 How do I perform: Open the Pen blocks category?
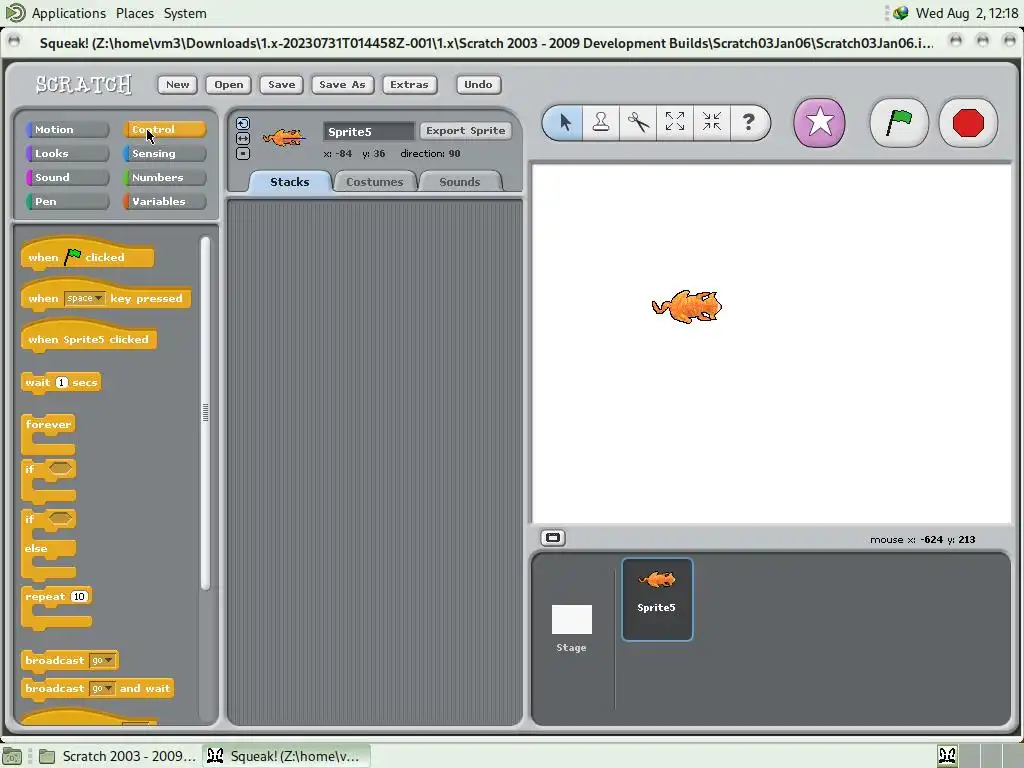click(x=67, y=201)
